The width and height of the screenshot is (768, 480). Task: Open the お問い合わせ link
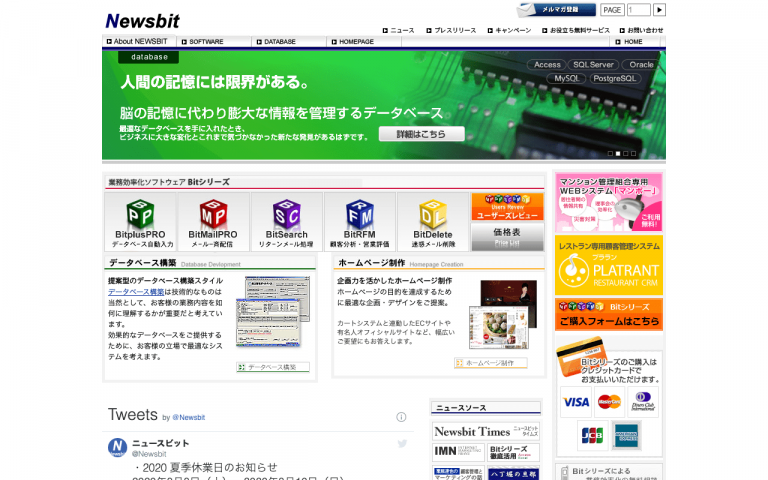tap(642, 30)
